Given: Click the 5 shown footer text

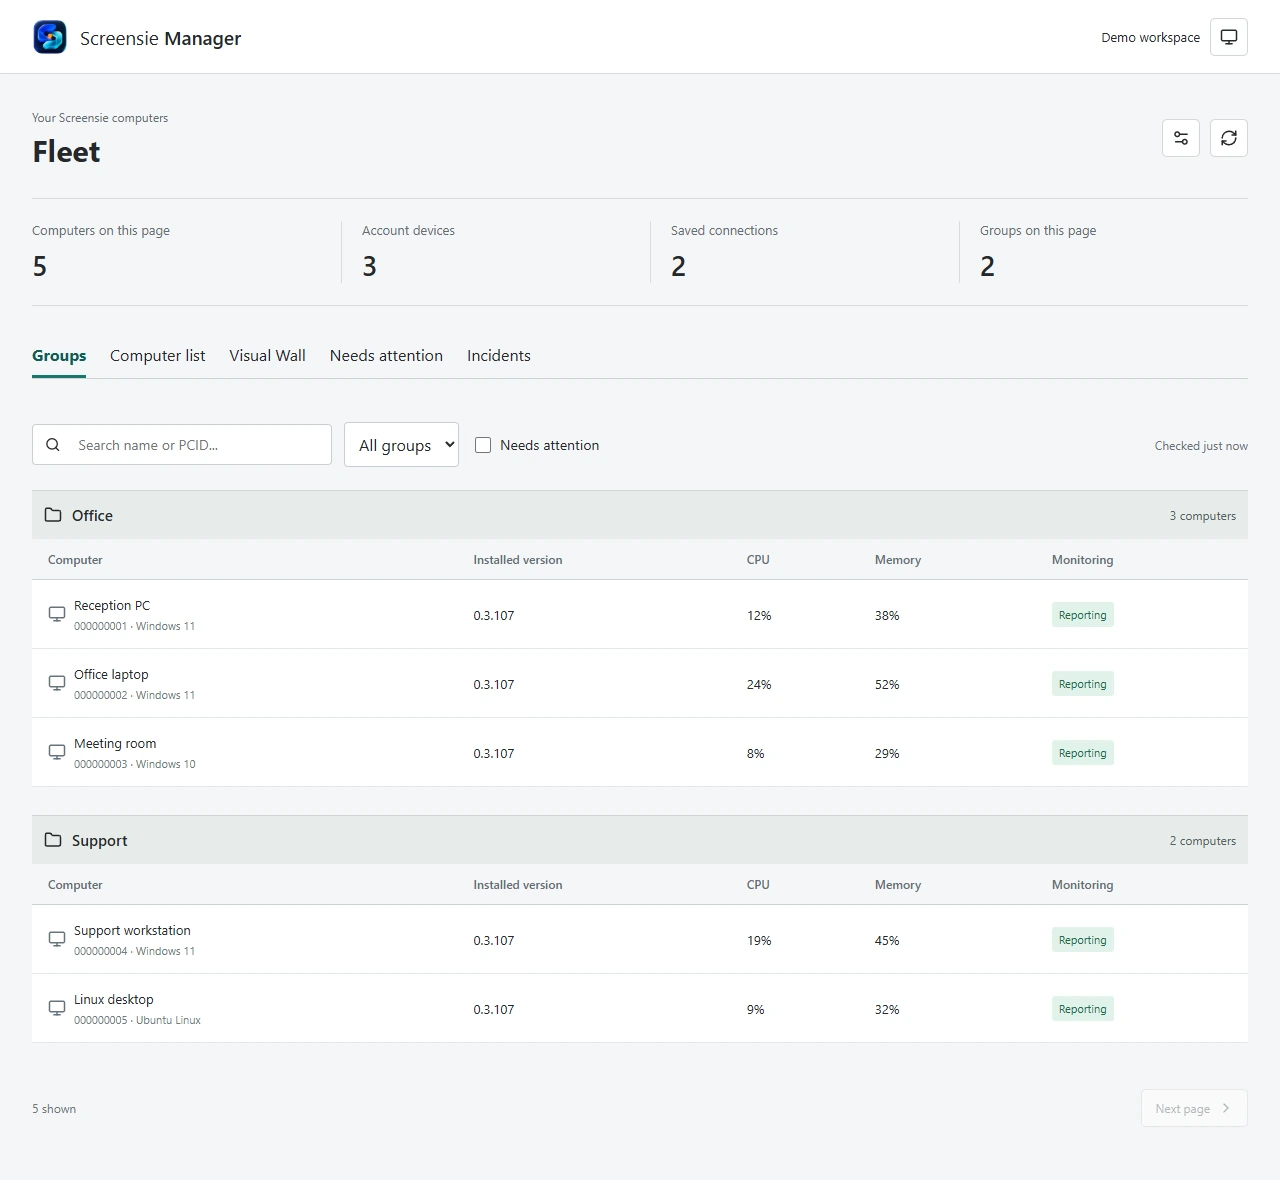Looking at the screenshot, I should [54, 1109].
